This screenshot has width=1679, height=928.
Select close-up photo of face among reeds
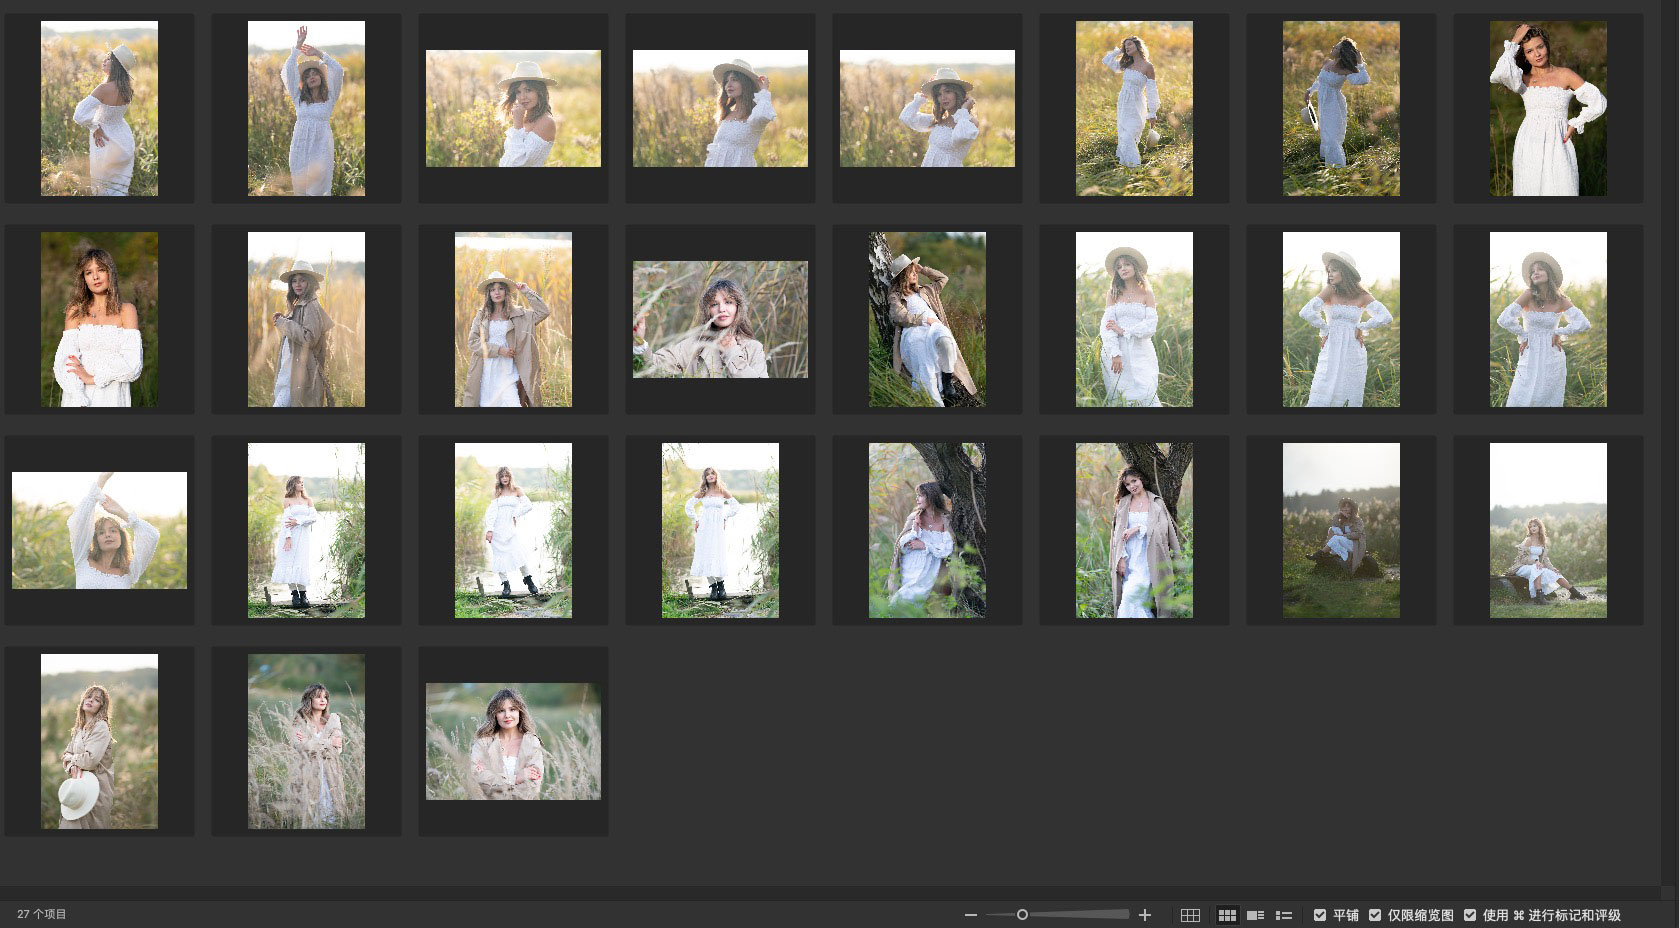pyautogui.click(x=720, y=319)
